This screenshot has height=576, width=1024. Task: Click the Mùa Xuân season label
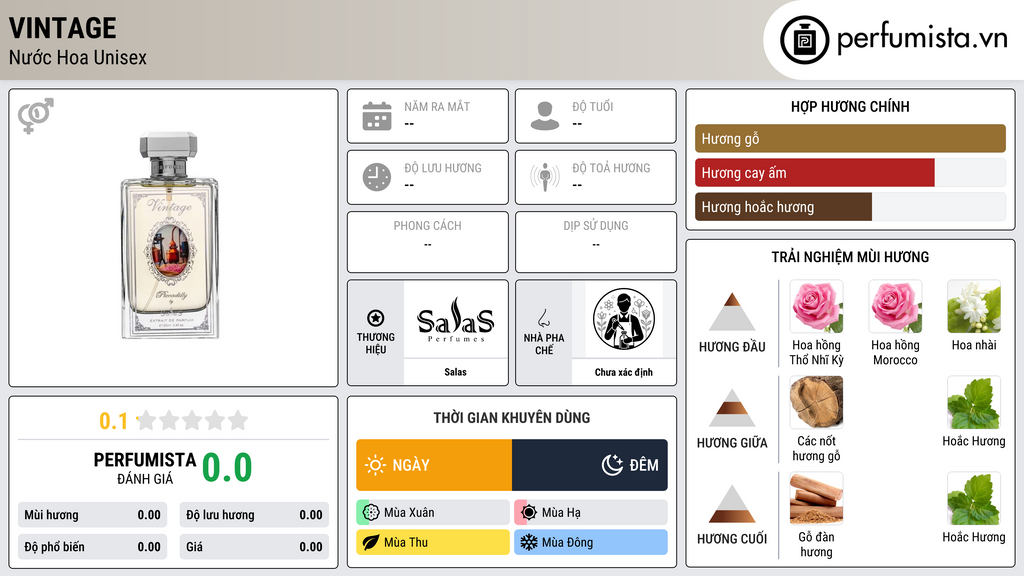pos(409,513)
